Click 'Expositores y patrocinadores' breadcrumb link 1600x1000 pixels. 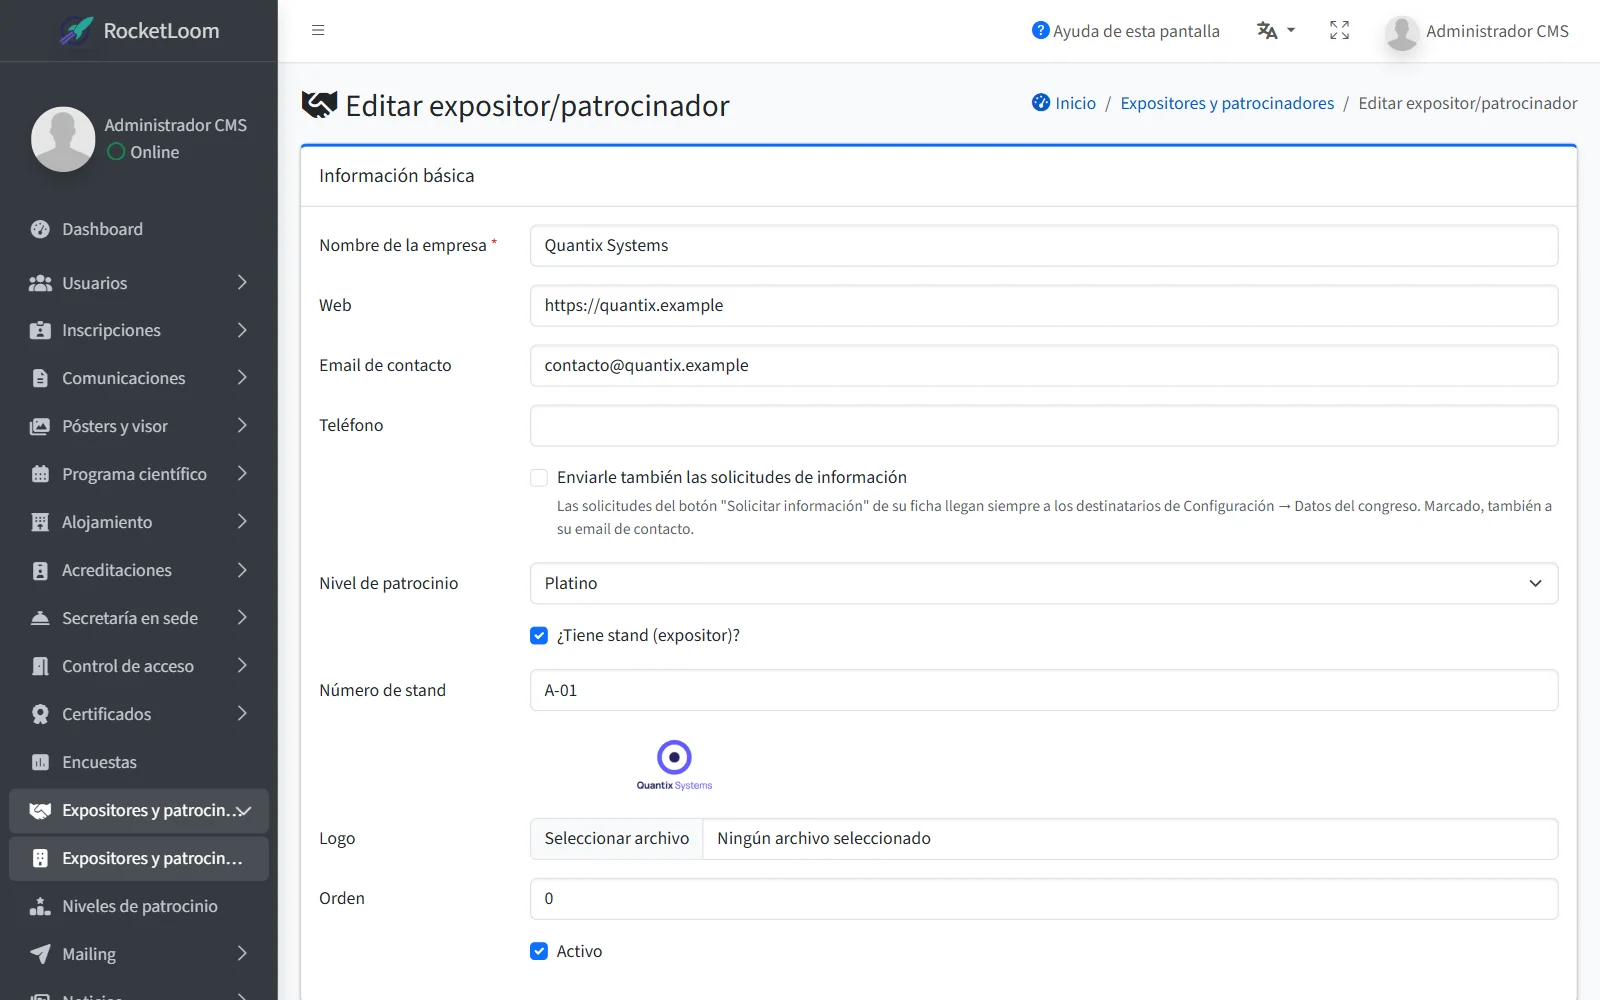click(x=1227, y=103)
